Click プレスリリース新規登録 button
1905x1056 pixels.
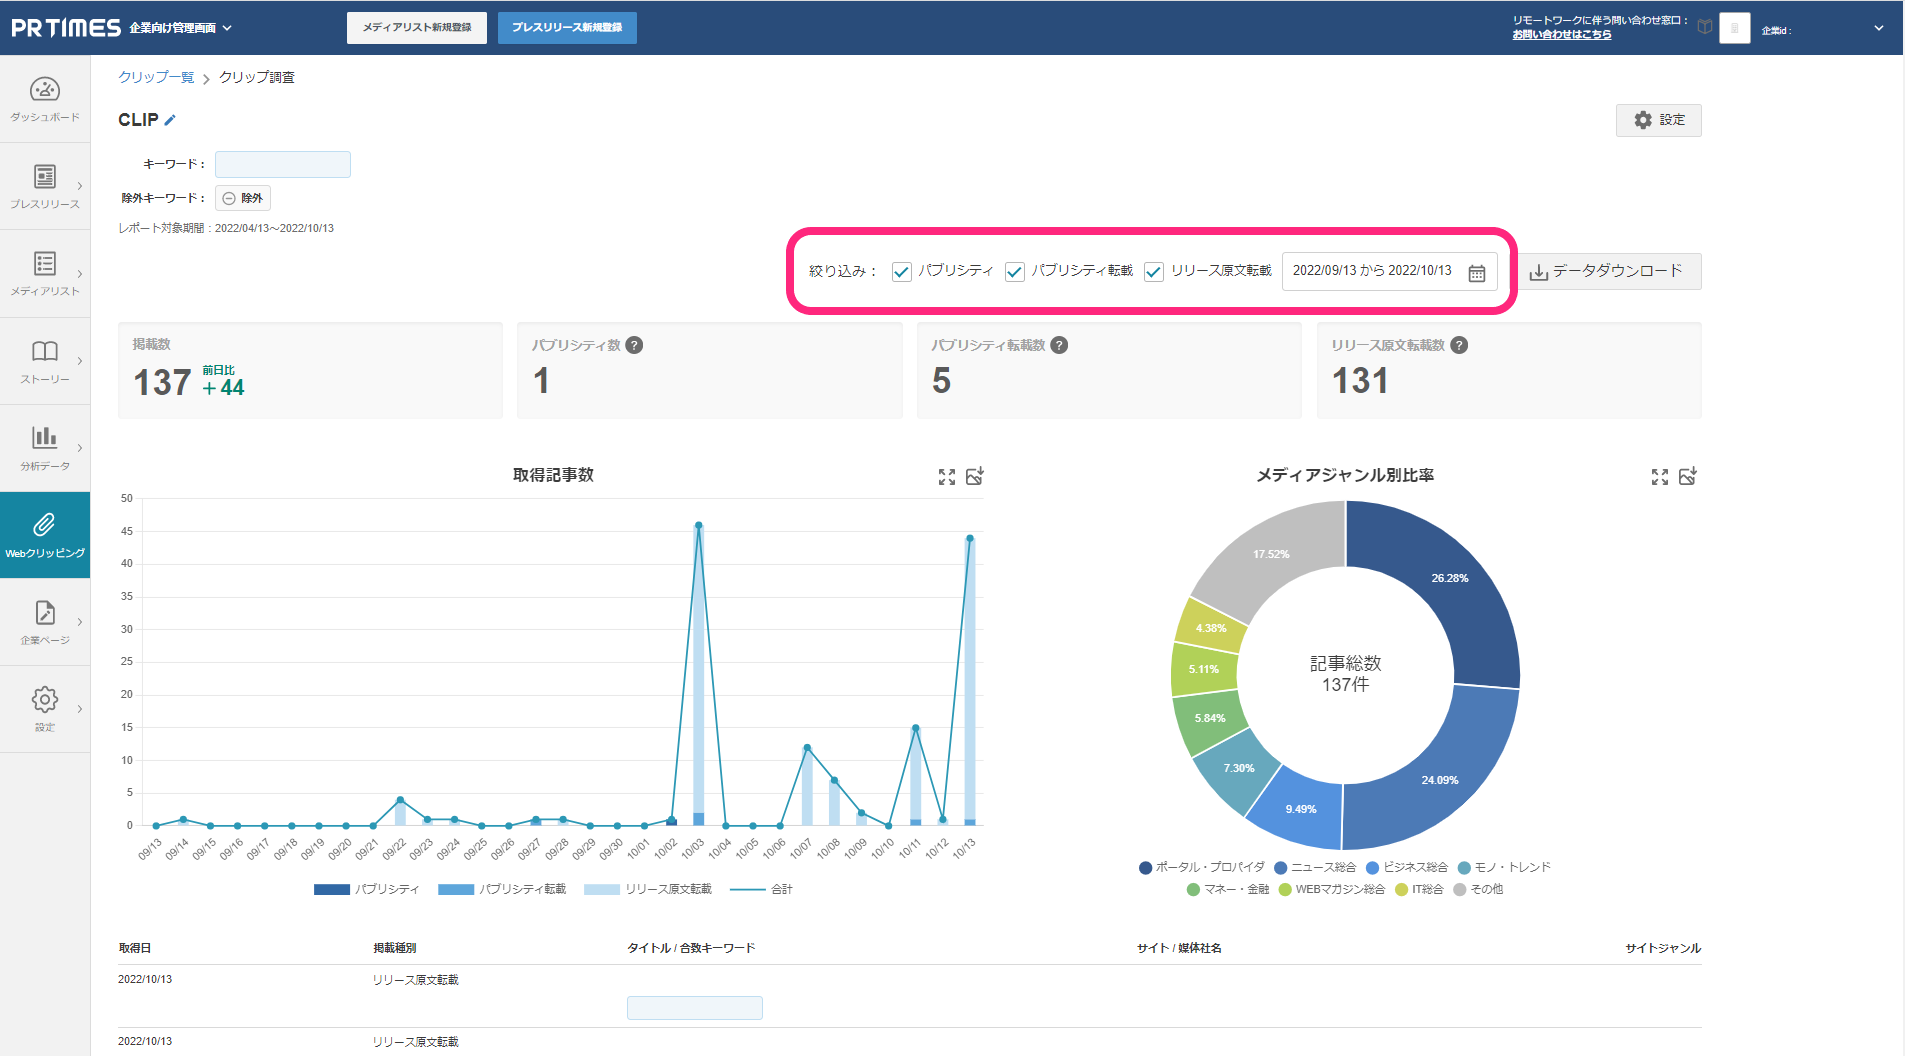click(x=567, y=28)
